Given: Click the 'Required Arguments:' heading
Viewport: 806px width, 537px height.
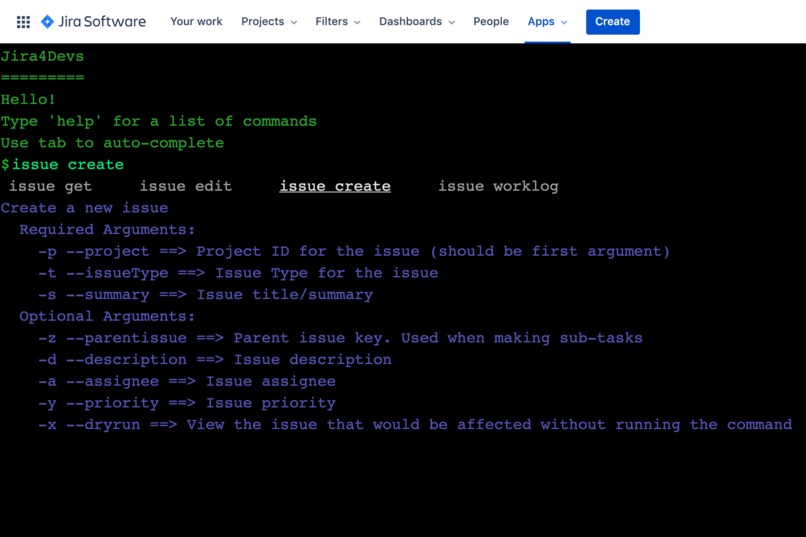Looking at the screenshot, I should point(107,229).
